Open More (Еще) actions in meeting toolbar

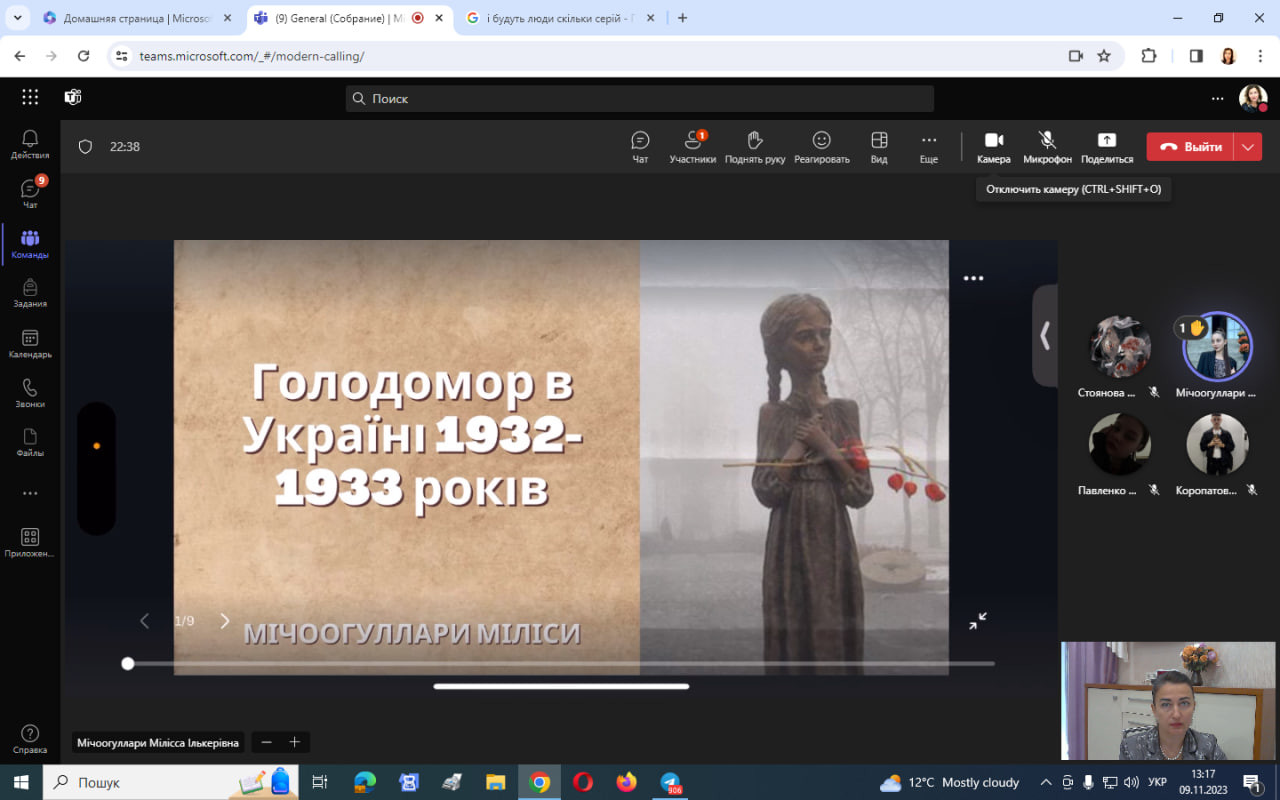click(929, 146)
